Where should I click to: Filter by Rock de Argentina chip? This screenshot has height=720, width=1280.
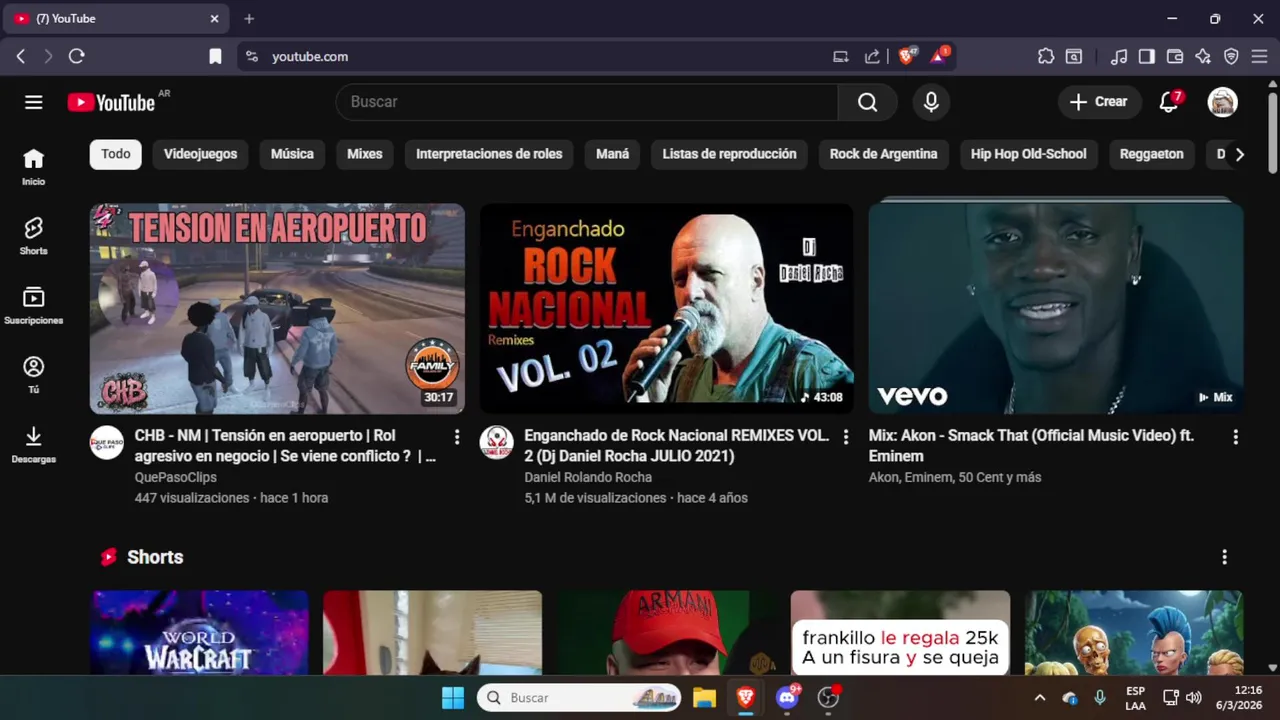tap(884, 154)
